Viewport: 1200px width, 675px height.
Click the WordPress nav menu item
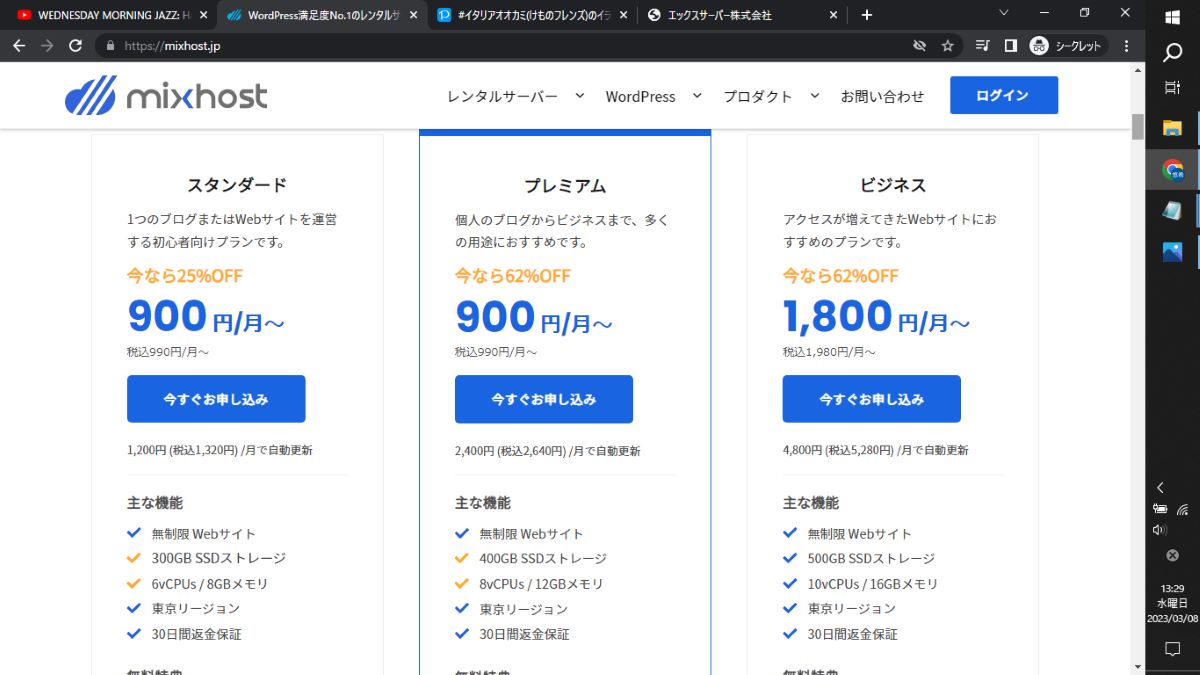(x=640, y=96)
